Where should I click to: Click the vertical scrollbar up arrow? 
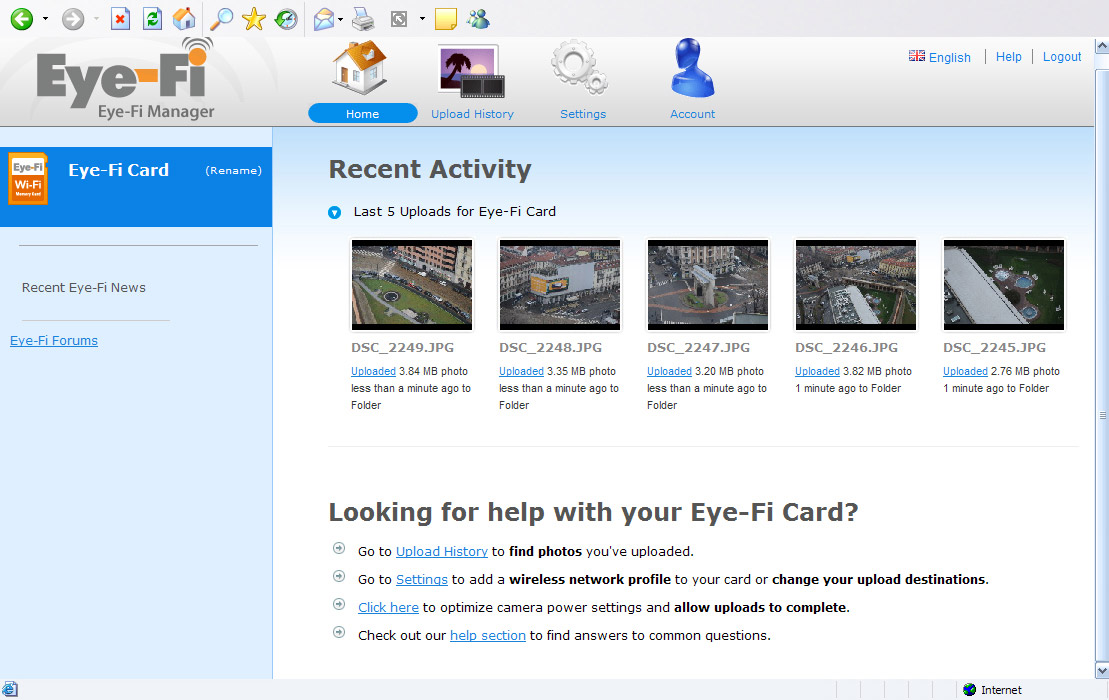(x=1102, y=47)
